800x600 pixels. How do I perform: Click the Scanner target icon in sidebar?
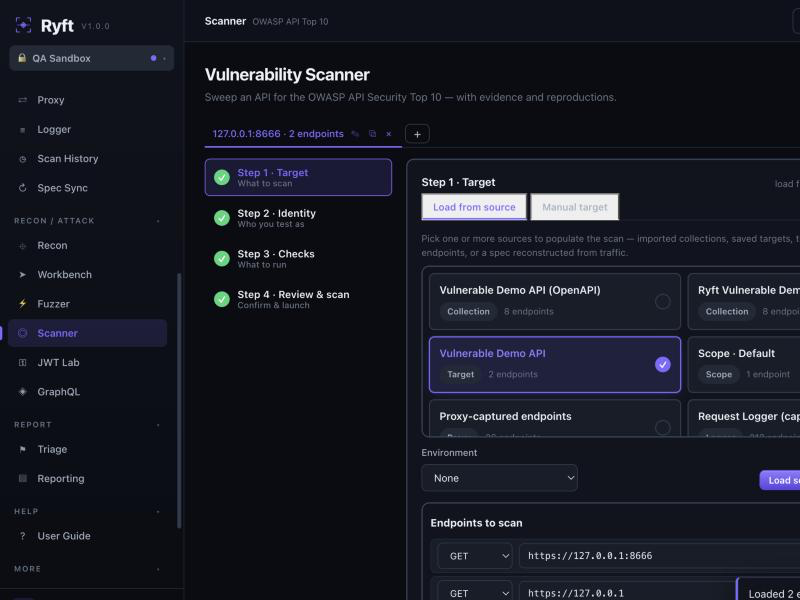22,333
